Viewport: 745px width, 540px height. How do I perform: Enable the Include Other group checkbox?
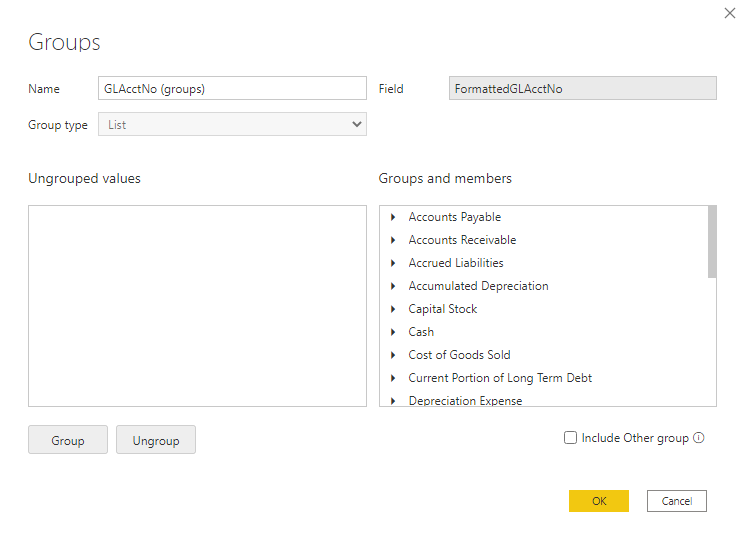(570, 437)
